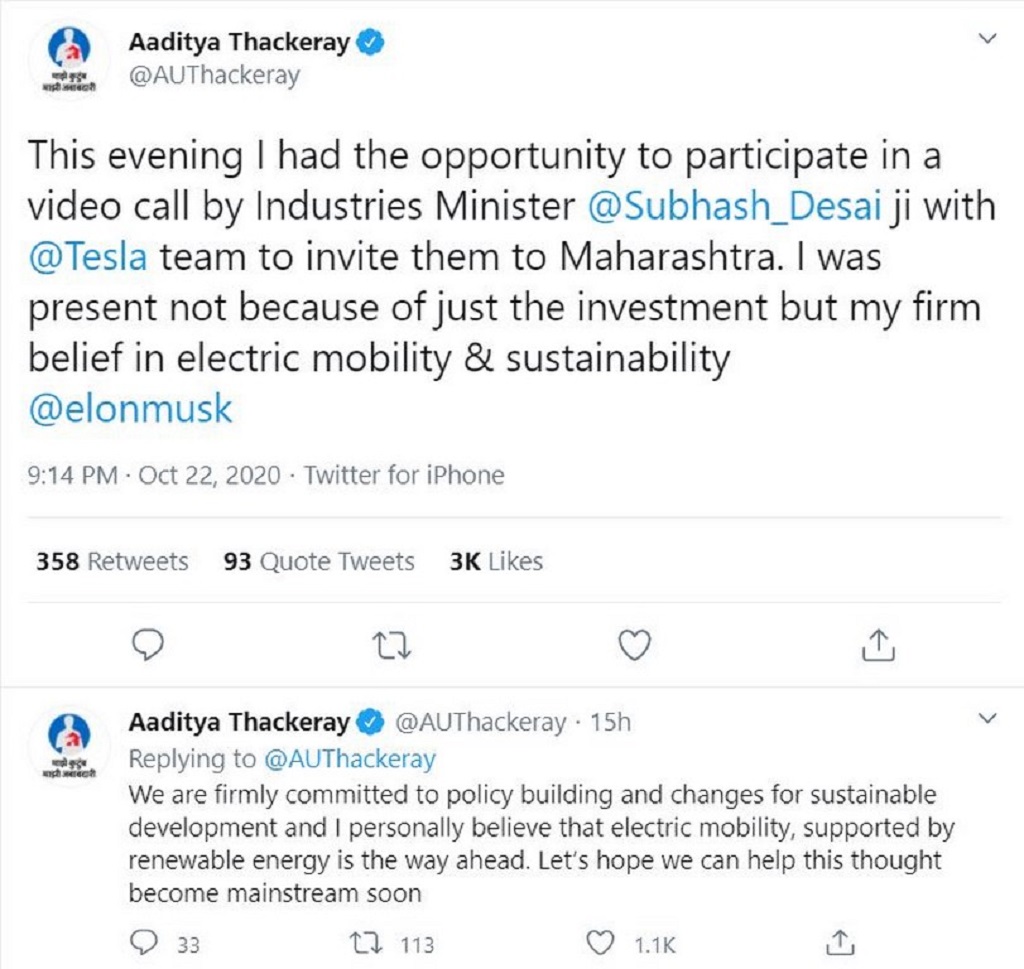Like the reply with 1.1K likes

pos(598,941)
